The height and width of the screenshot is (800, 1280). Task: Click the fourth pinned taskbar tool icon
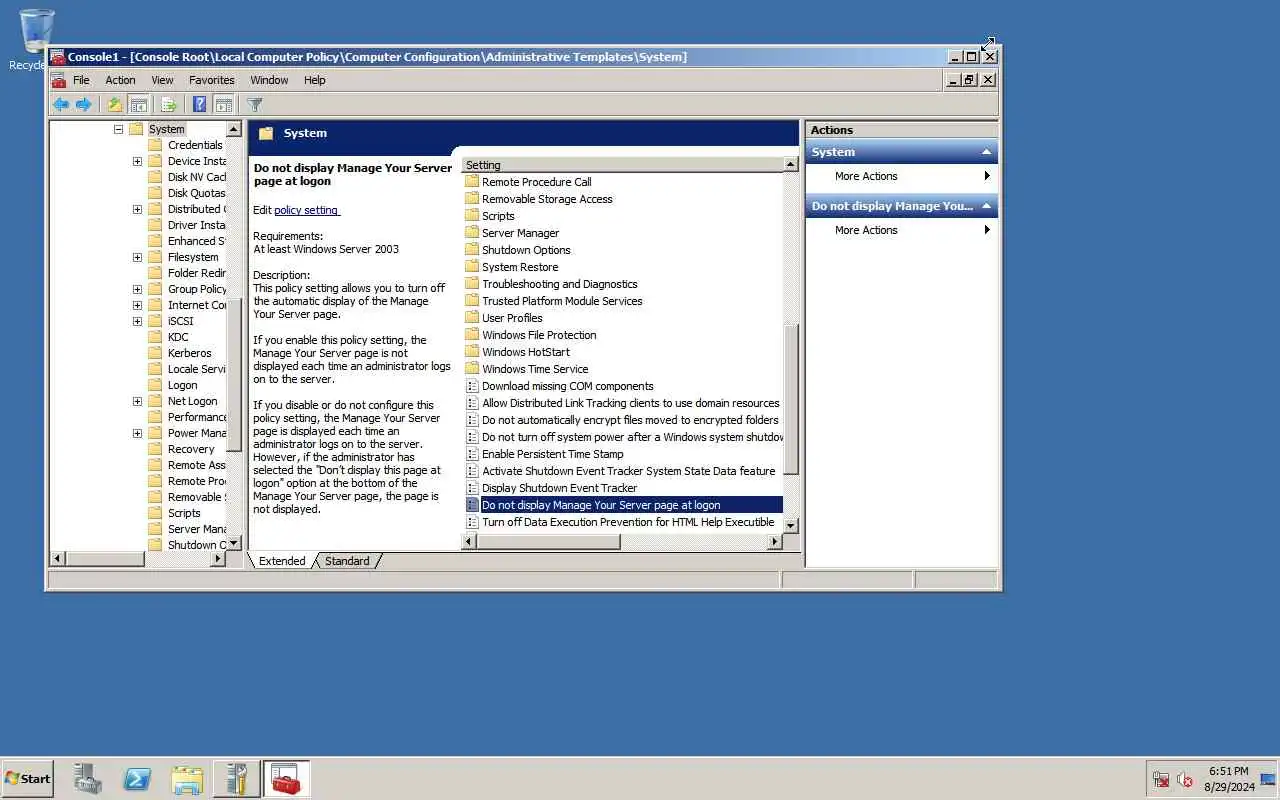[x=236, y=778]
